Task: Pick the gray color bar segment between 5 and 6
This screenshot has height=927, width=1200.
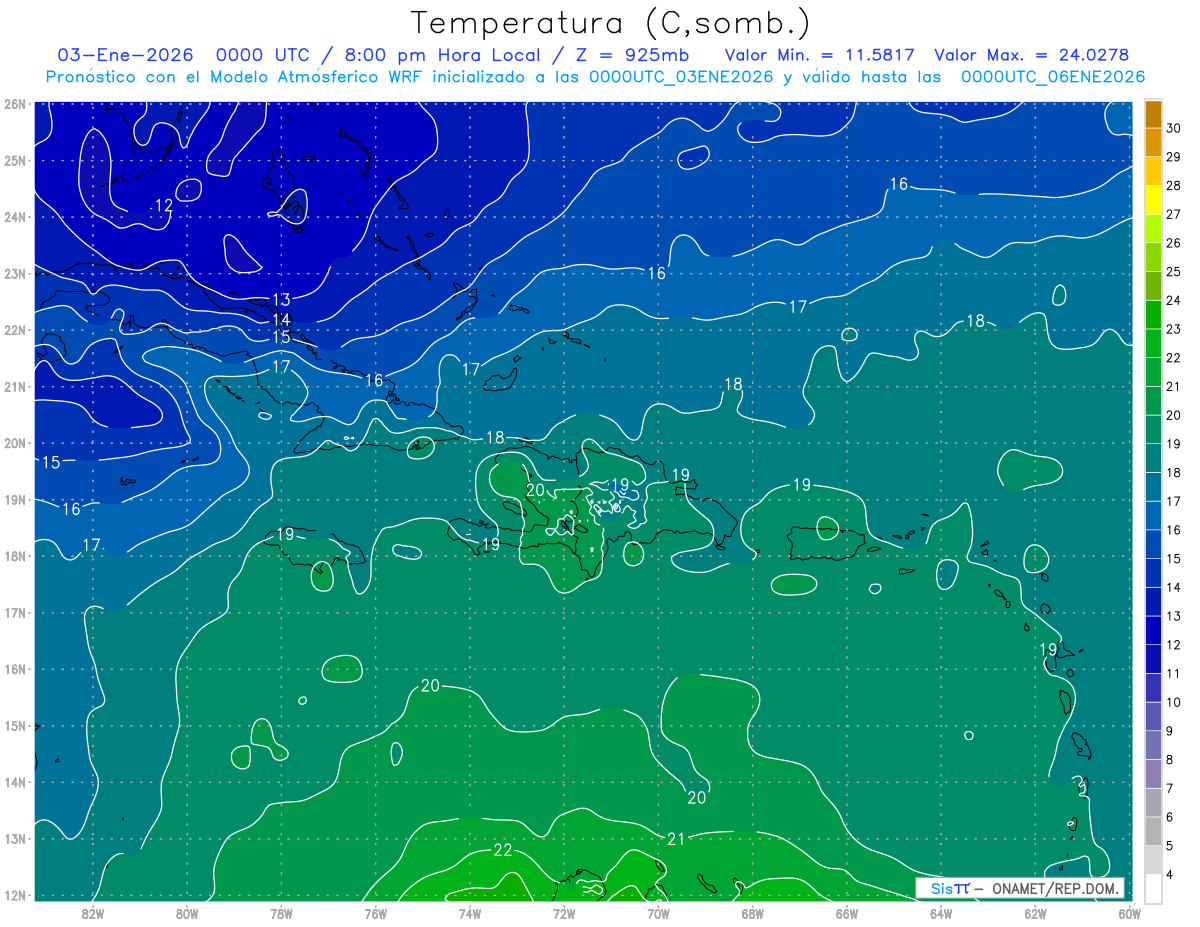Action: pyautogui.click(x=1153, y=831)
